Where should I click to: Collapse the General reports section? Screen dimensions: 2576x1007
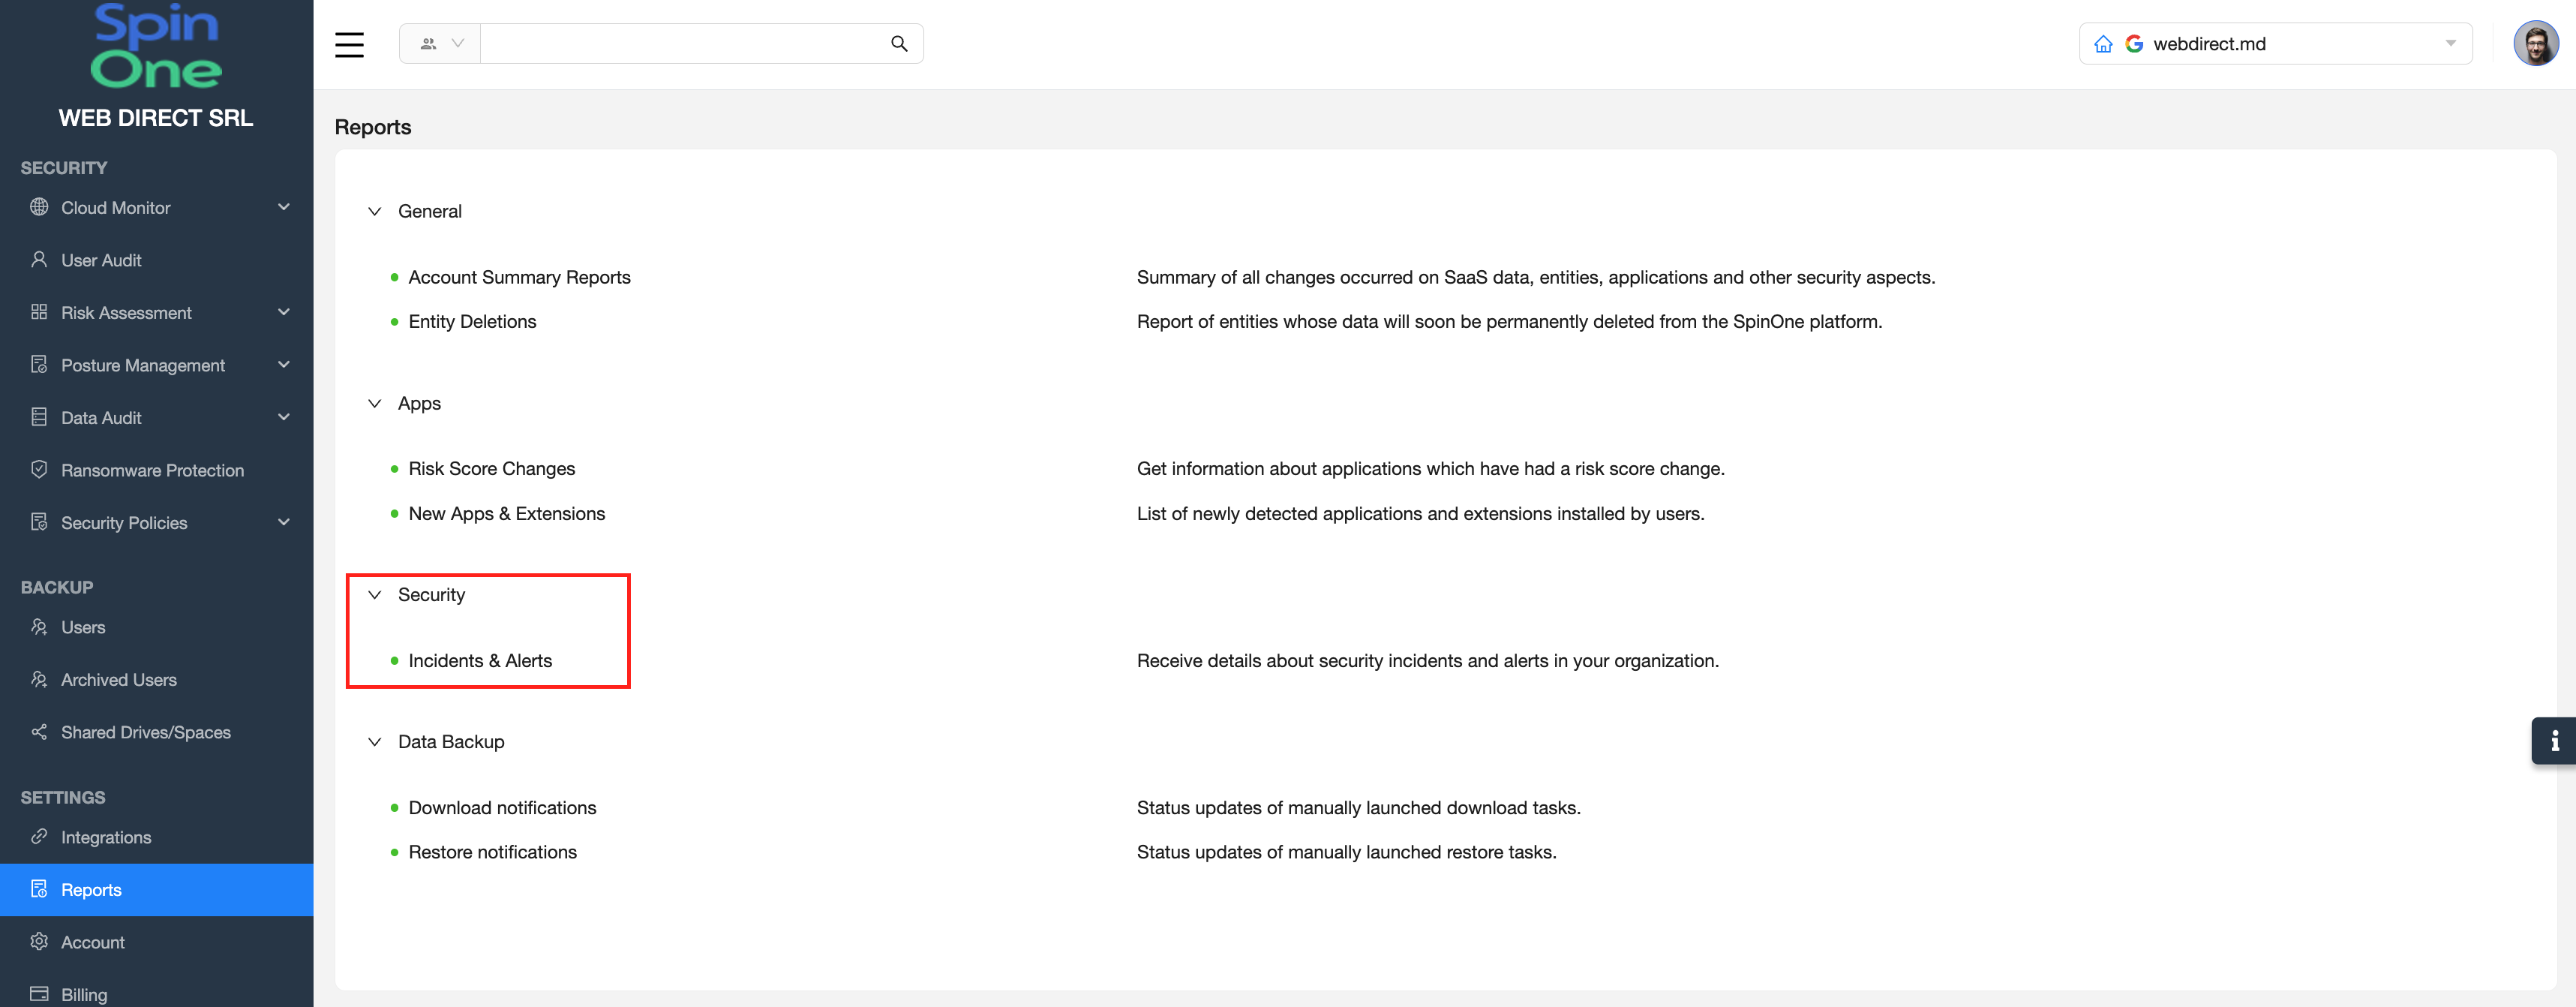click(x=375, y=211)
